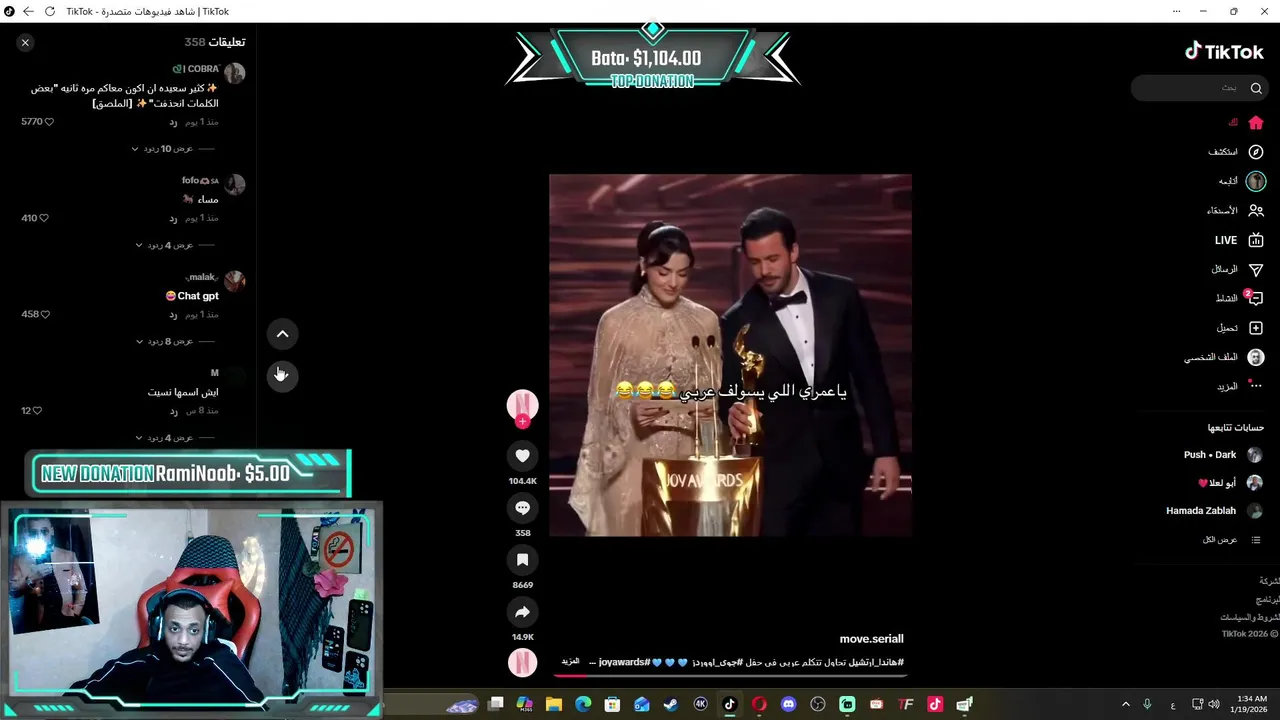Open Opera browser on the taskbar

click(x=759, y=705)
